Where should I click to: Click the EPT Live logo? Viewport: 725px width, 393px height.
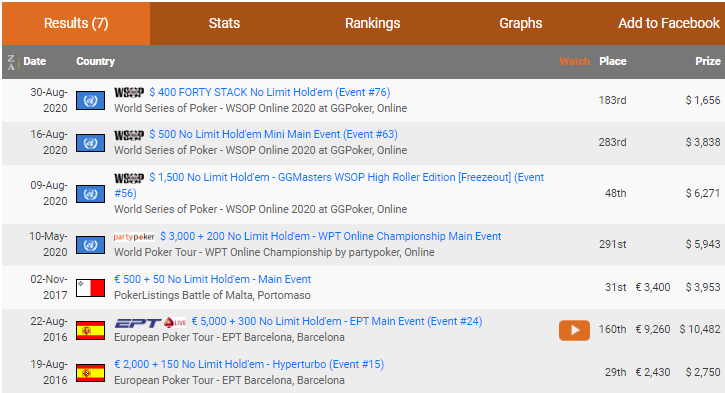point(151,322)
